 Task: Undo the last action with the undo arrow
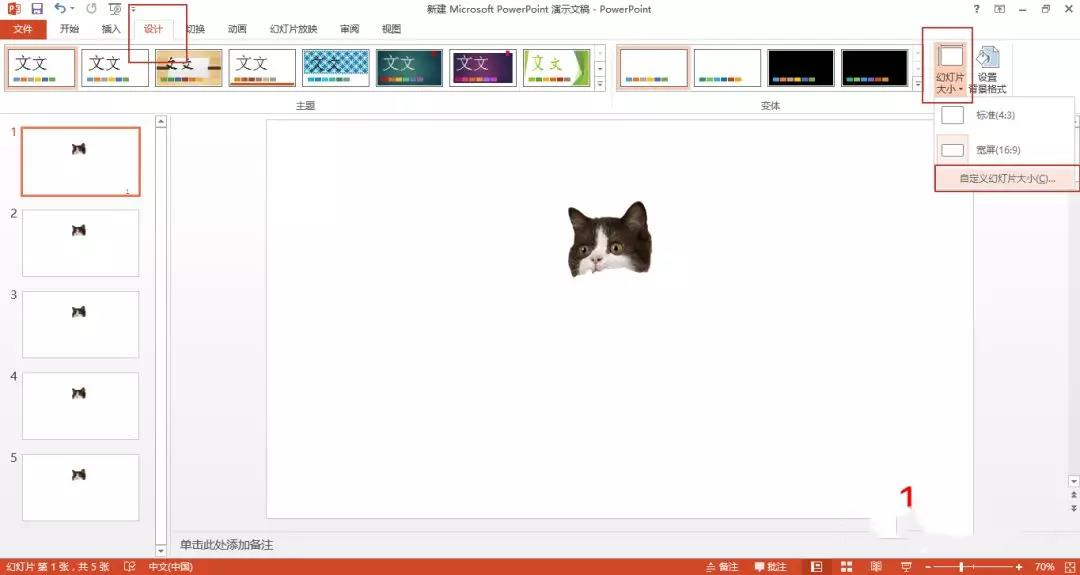(x=61, y=9)
